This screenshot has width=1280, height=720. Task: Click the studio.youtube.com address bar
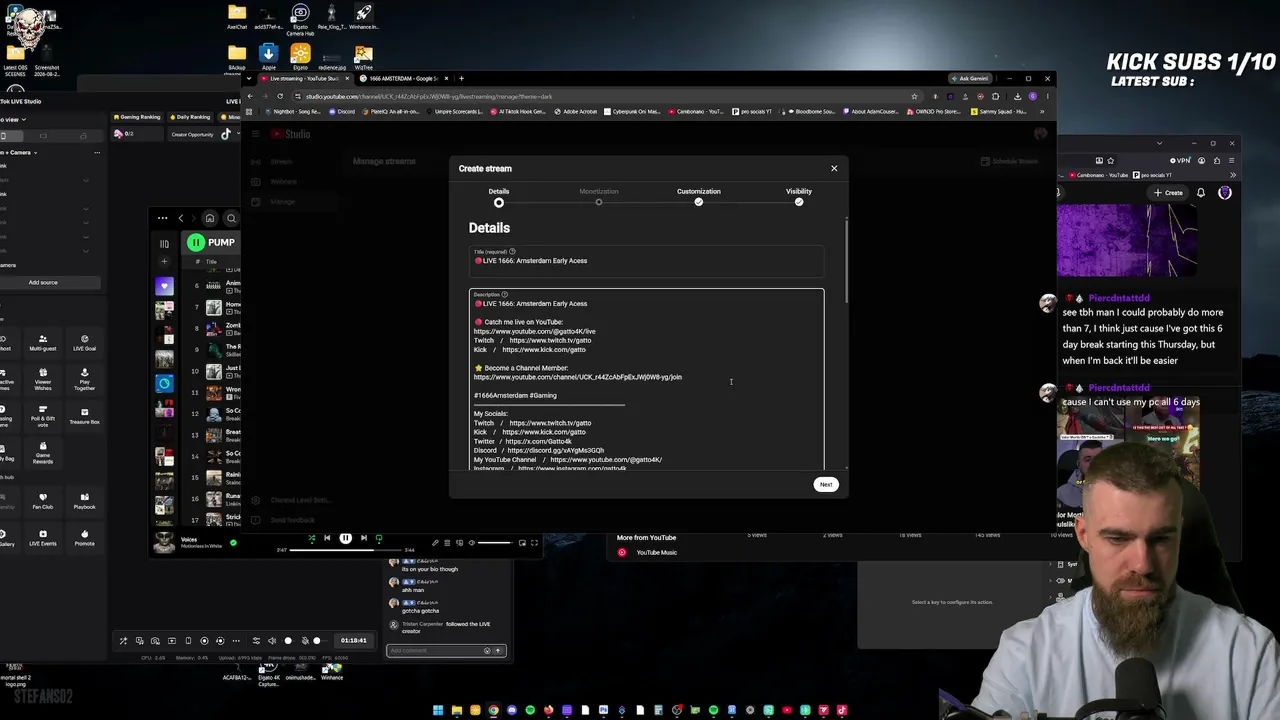coord(600,96)
